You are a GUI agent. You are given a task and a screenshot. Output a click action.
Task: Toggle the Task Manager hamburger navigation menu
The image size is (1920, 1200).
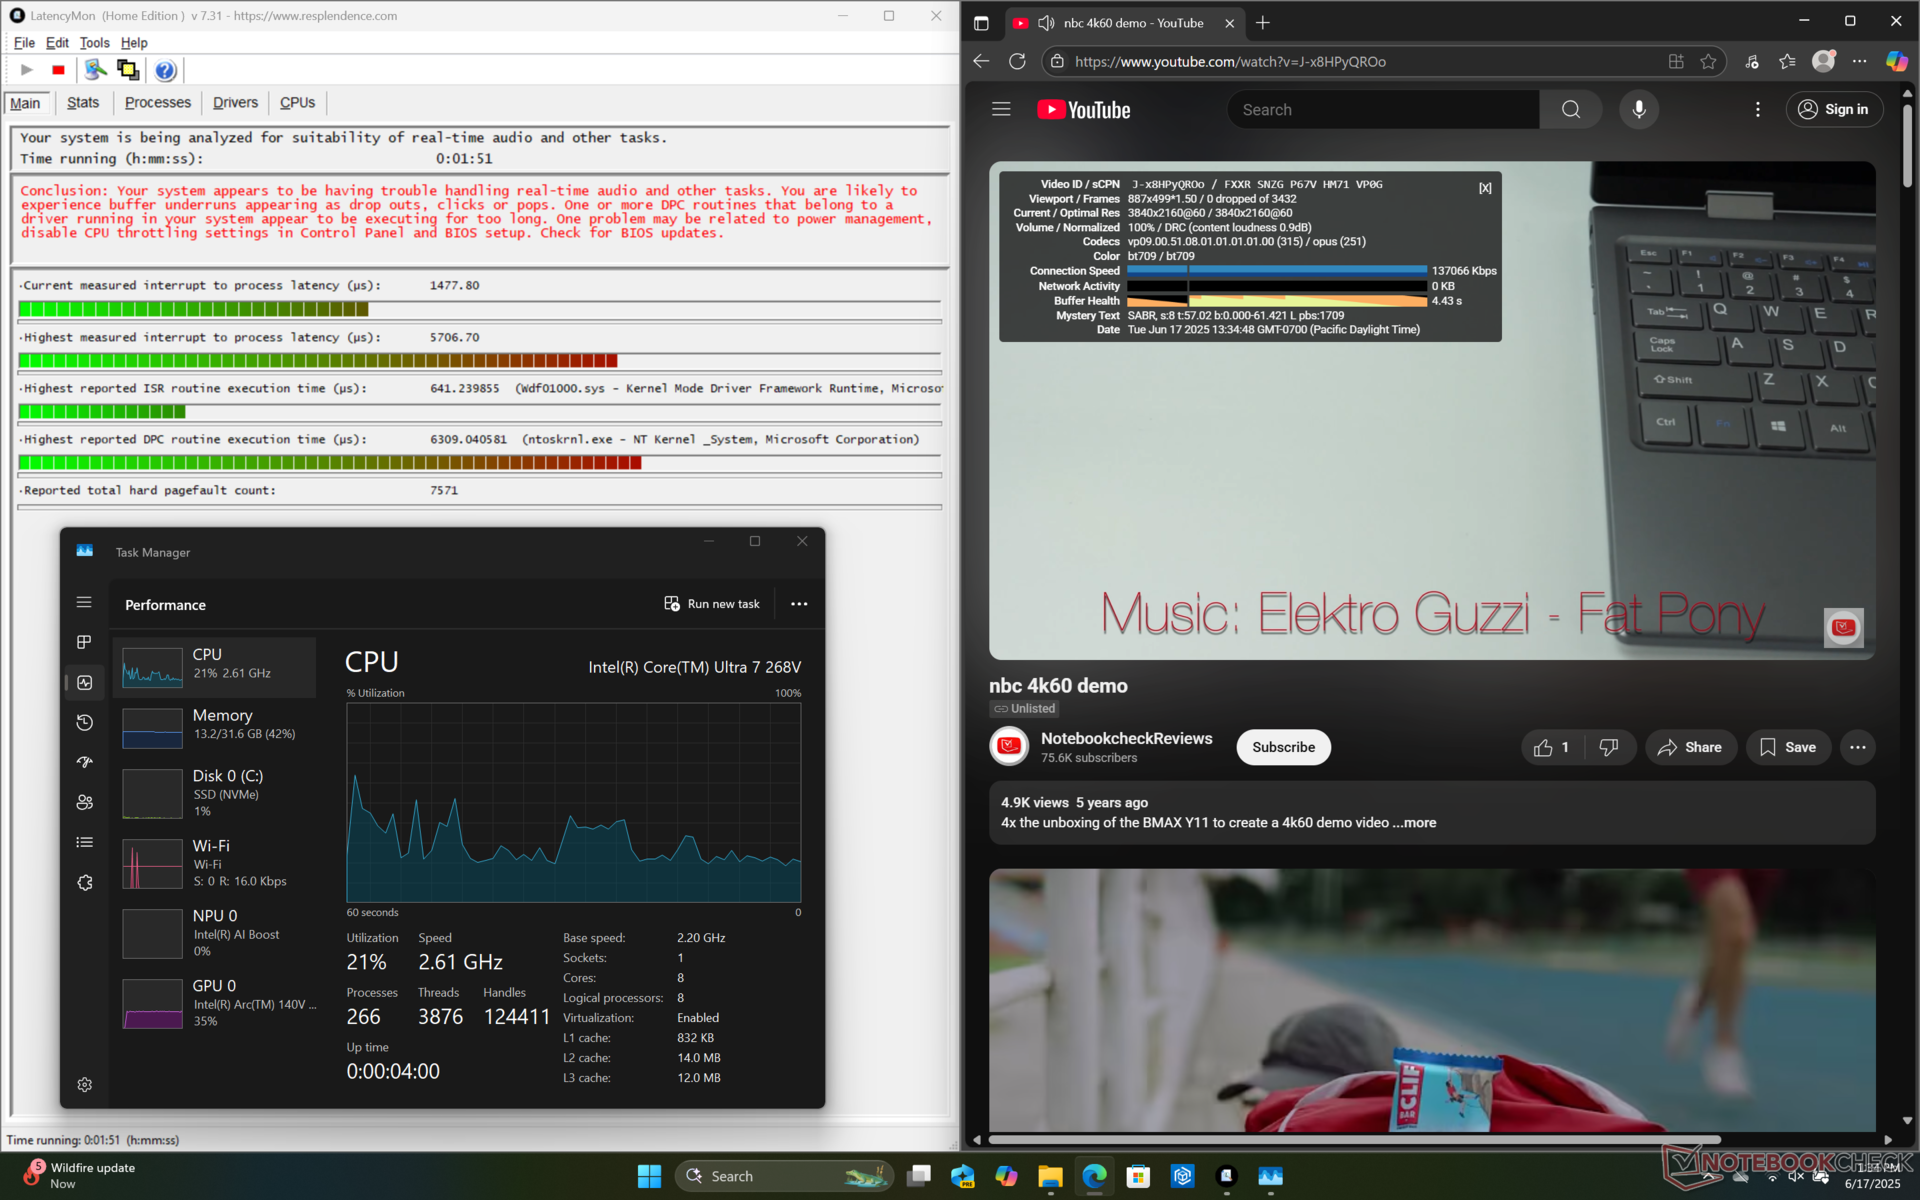[x=84, y=602]
